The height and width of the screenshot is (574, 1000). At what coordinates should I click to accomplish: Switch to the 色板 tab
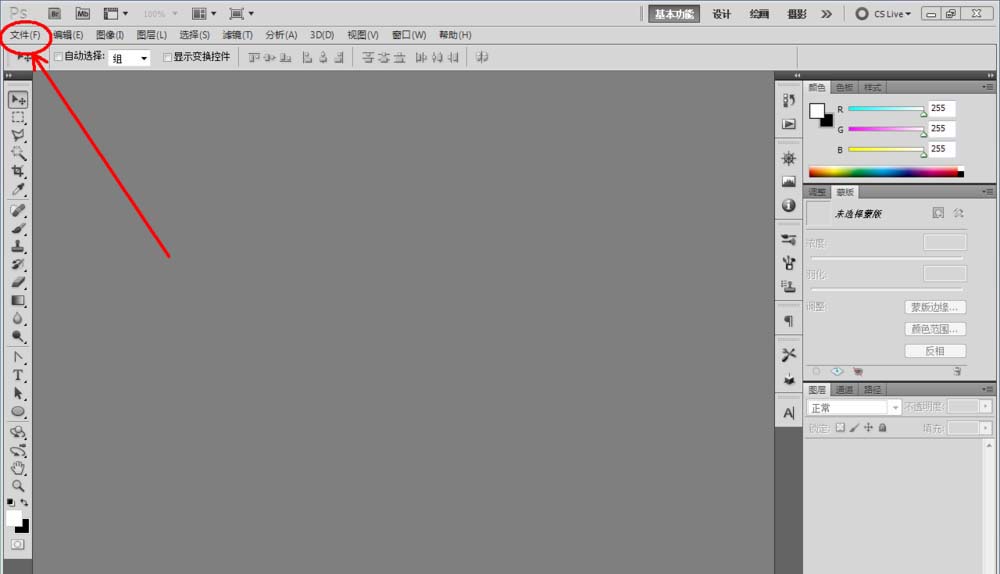[x=844, y=87]
